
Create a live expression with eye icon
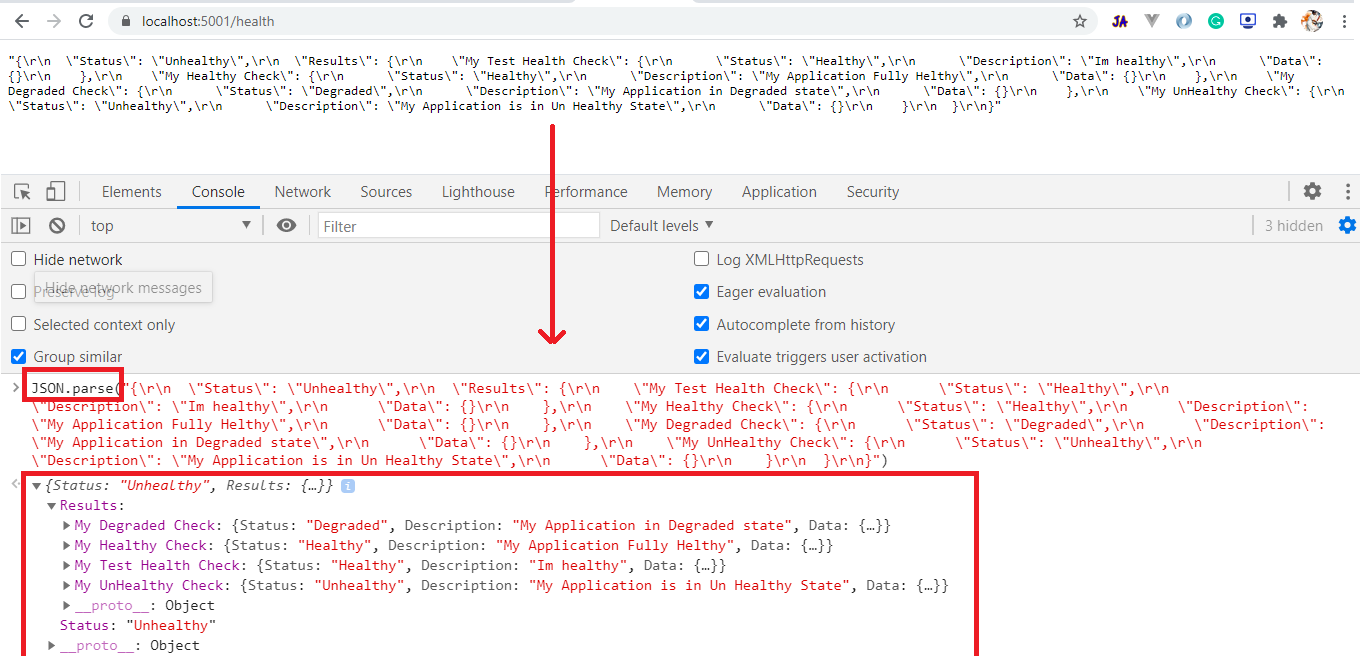click(x=286, y=225)
